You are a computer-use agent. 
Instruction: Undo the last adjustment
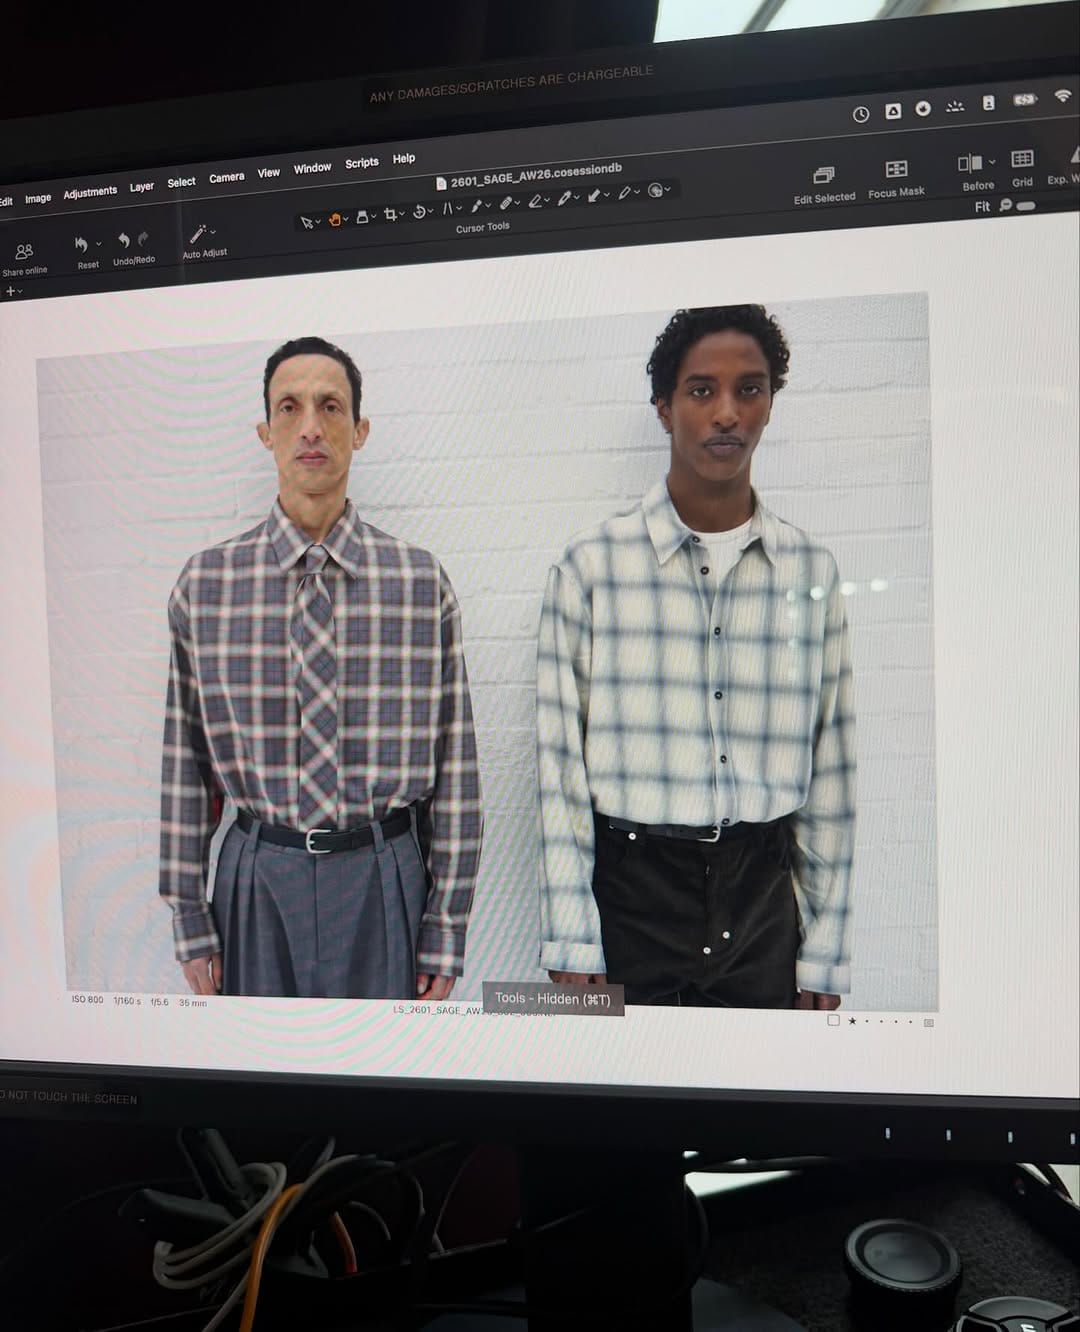click(124, 240)
